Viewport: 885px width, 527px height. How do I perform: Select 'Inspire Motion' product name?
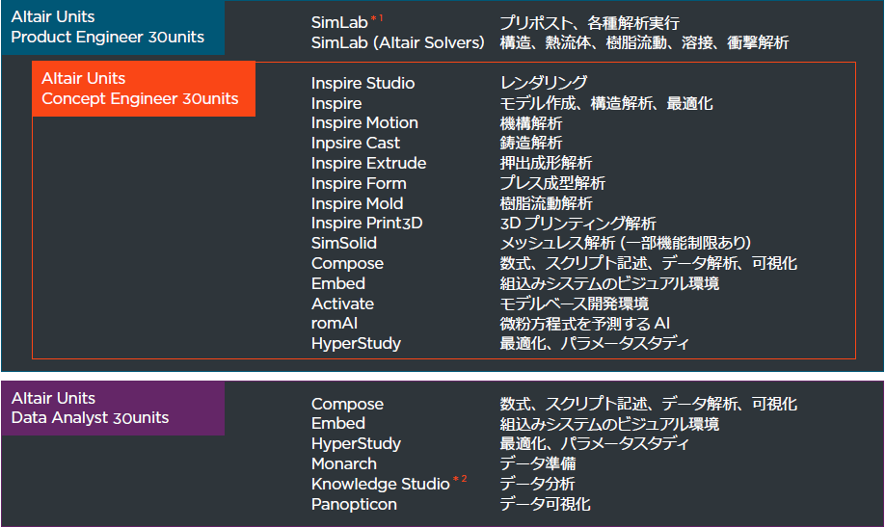(365, 123)
